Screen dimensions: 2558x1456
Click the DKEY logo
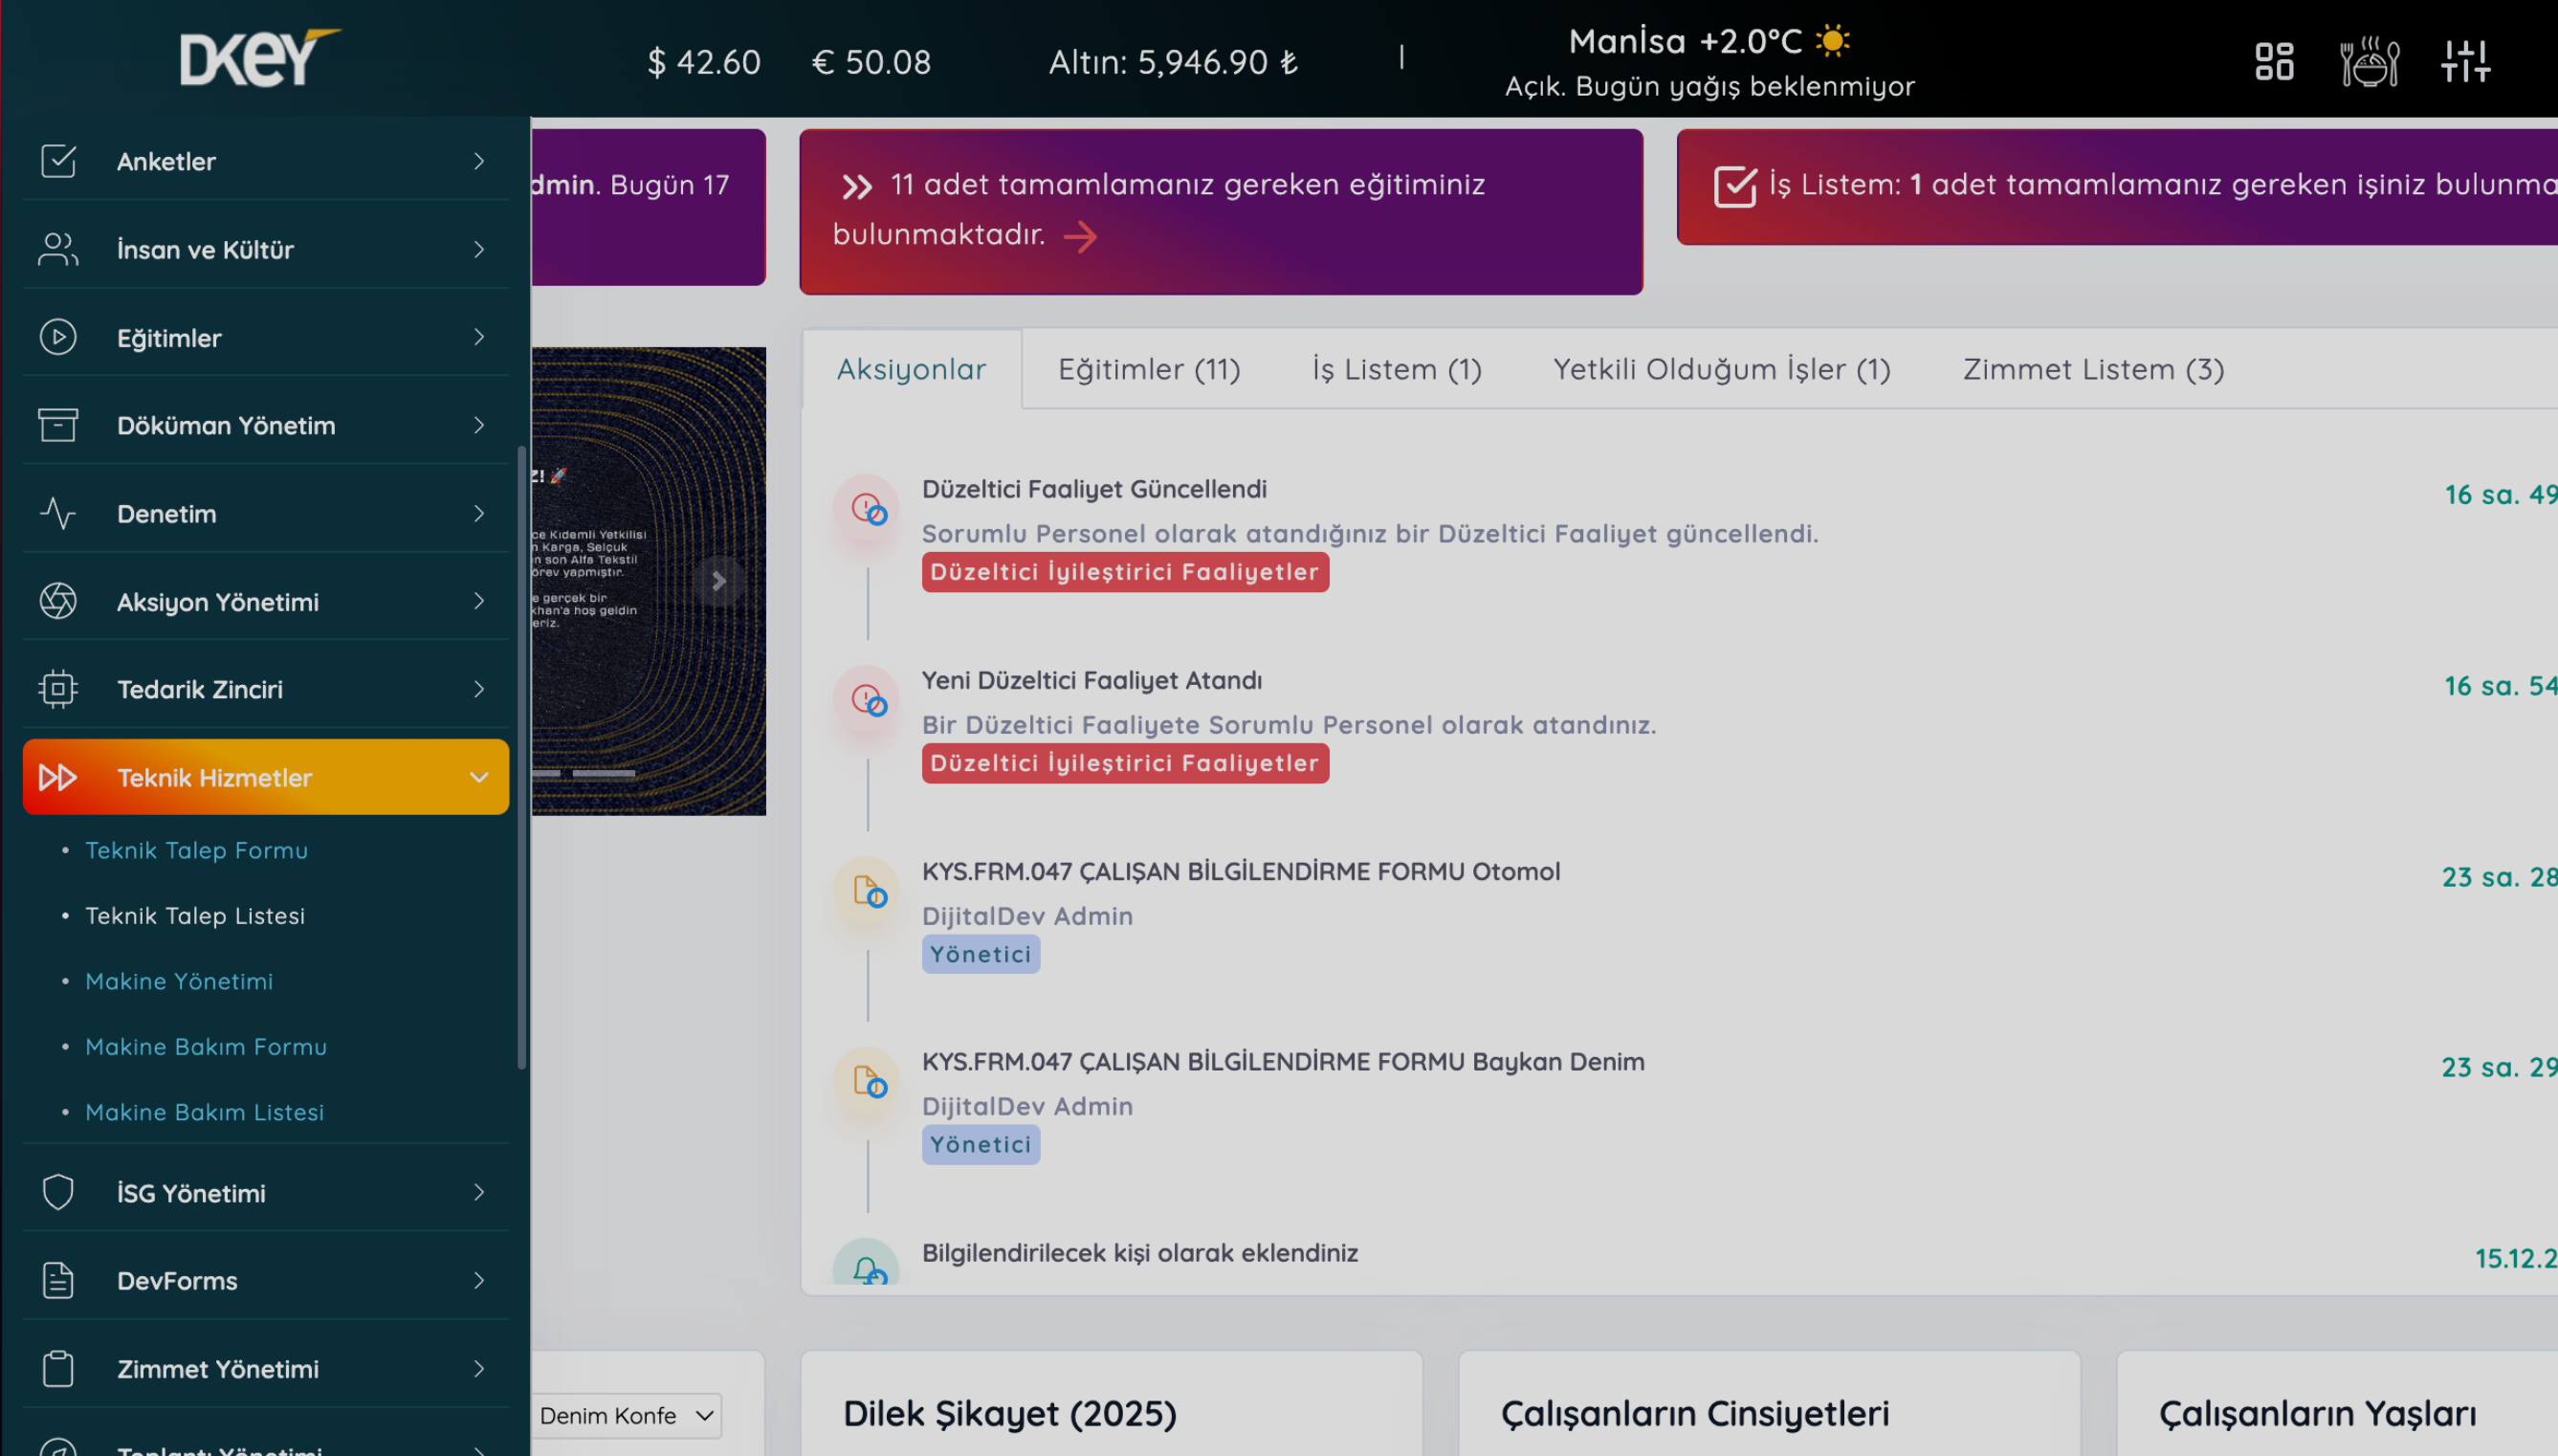coord(260,58)
